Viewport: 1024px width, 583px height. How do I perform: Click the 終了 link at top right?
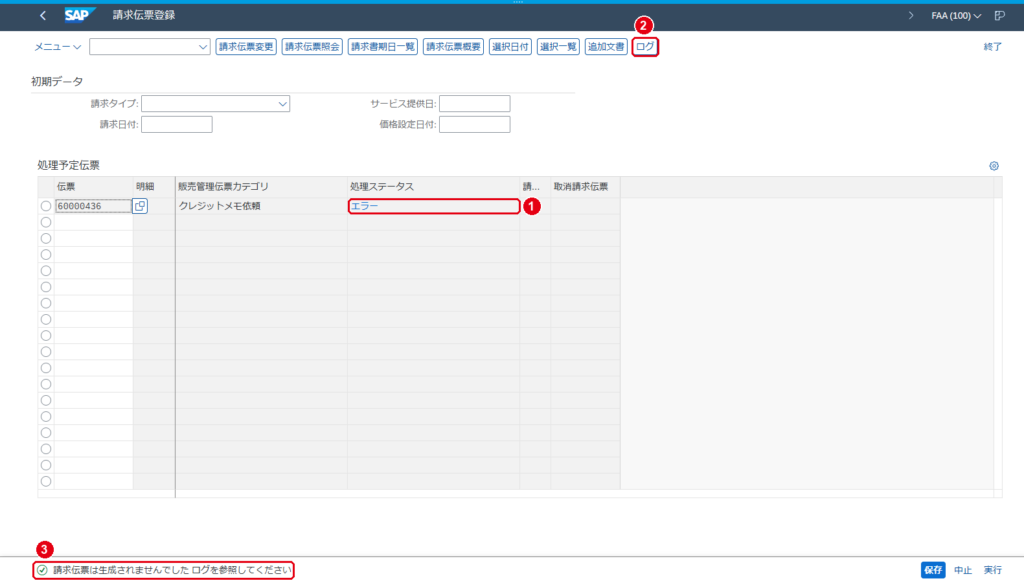pyautogui.click(x=993, y=47)
